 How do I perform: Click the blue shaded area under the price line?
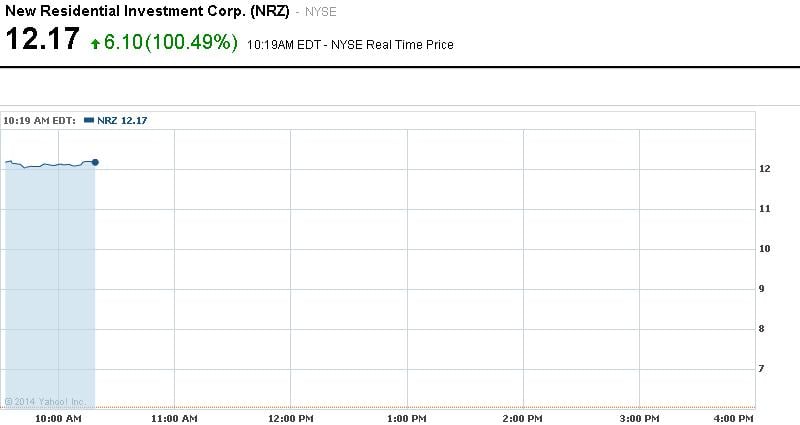pos(50,280)
